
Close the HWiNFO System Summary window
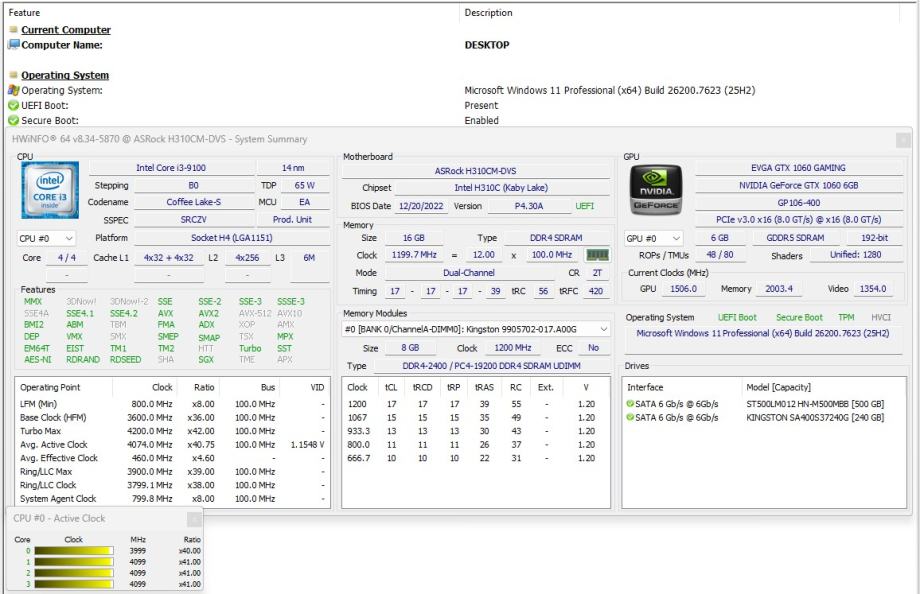tap(903, 139)
